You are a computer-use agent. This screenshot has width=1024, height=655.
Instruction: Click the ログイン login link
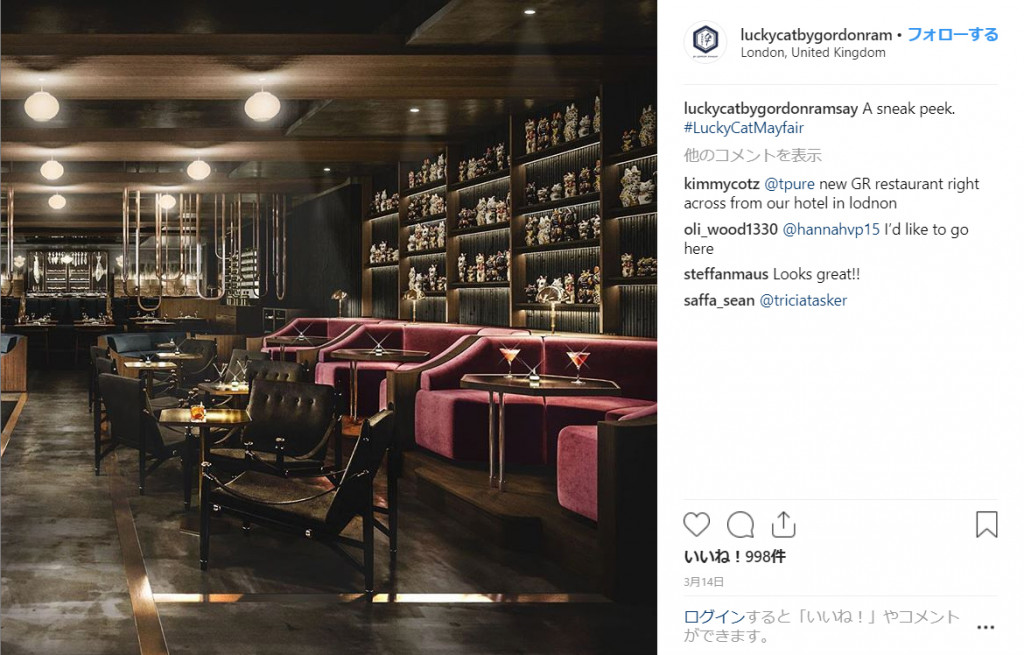click(714, 616)
